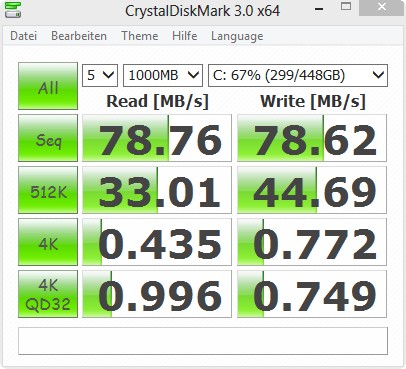Open the Bearbeiten menu
Screen dimensions: 406x369
tap(79, 36)
